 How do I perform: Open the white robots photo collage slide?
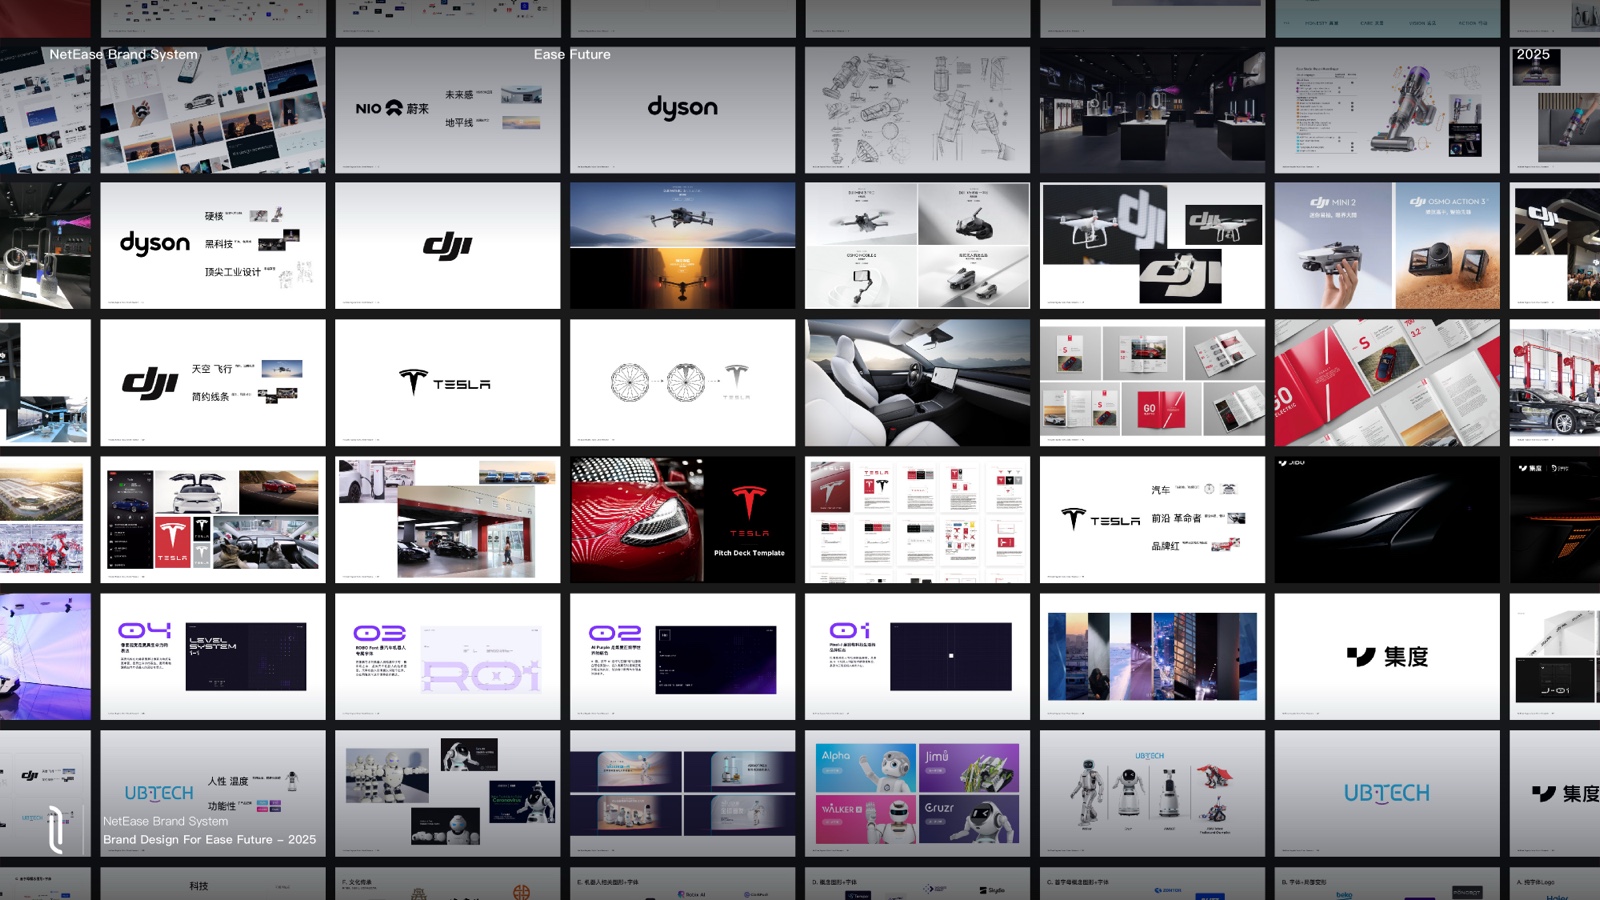448,793
